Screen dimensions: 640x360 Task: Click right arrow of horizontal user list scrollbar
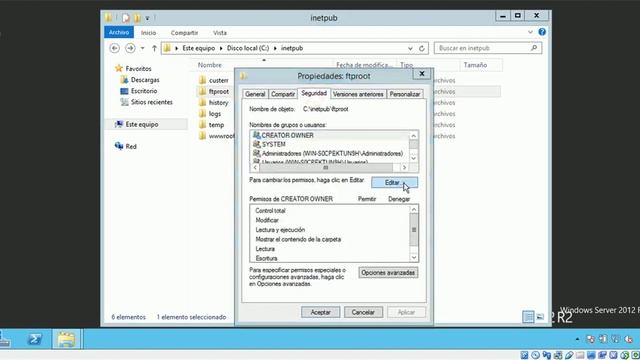click(404, 167)
